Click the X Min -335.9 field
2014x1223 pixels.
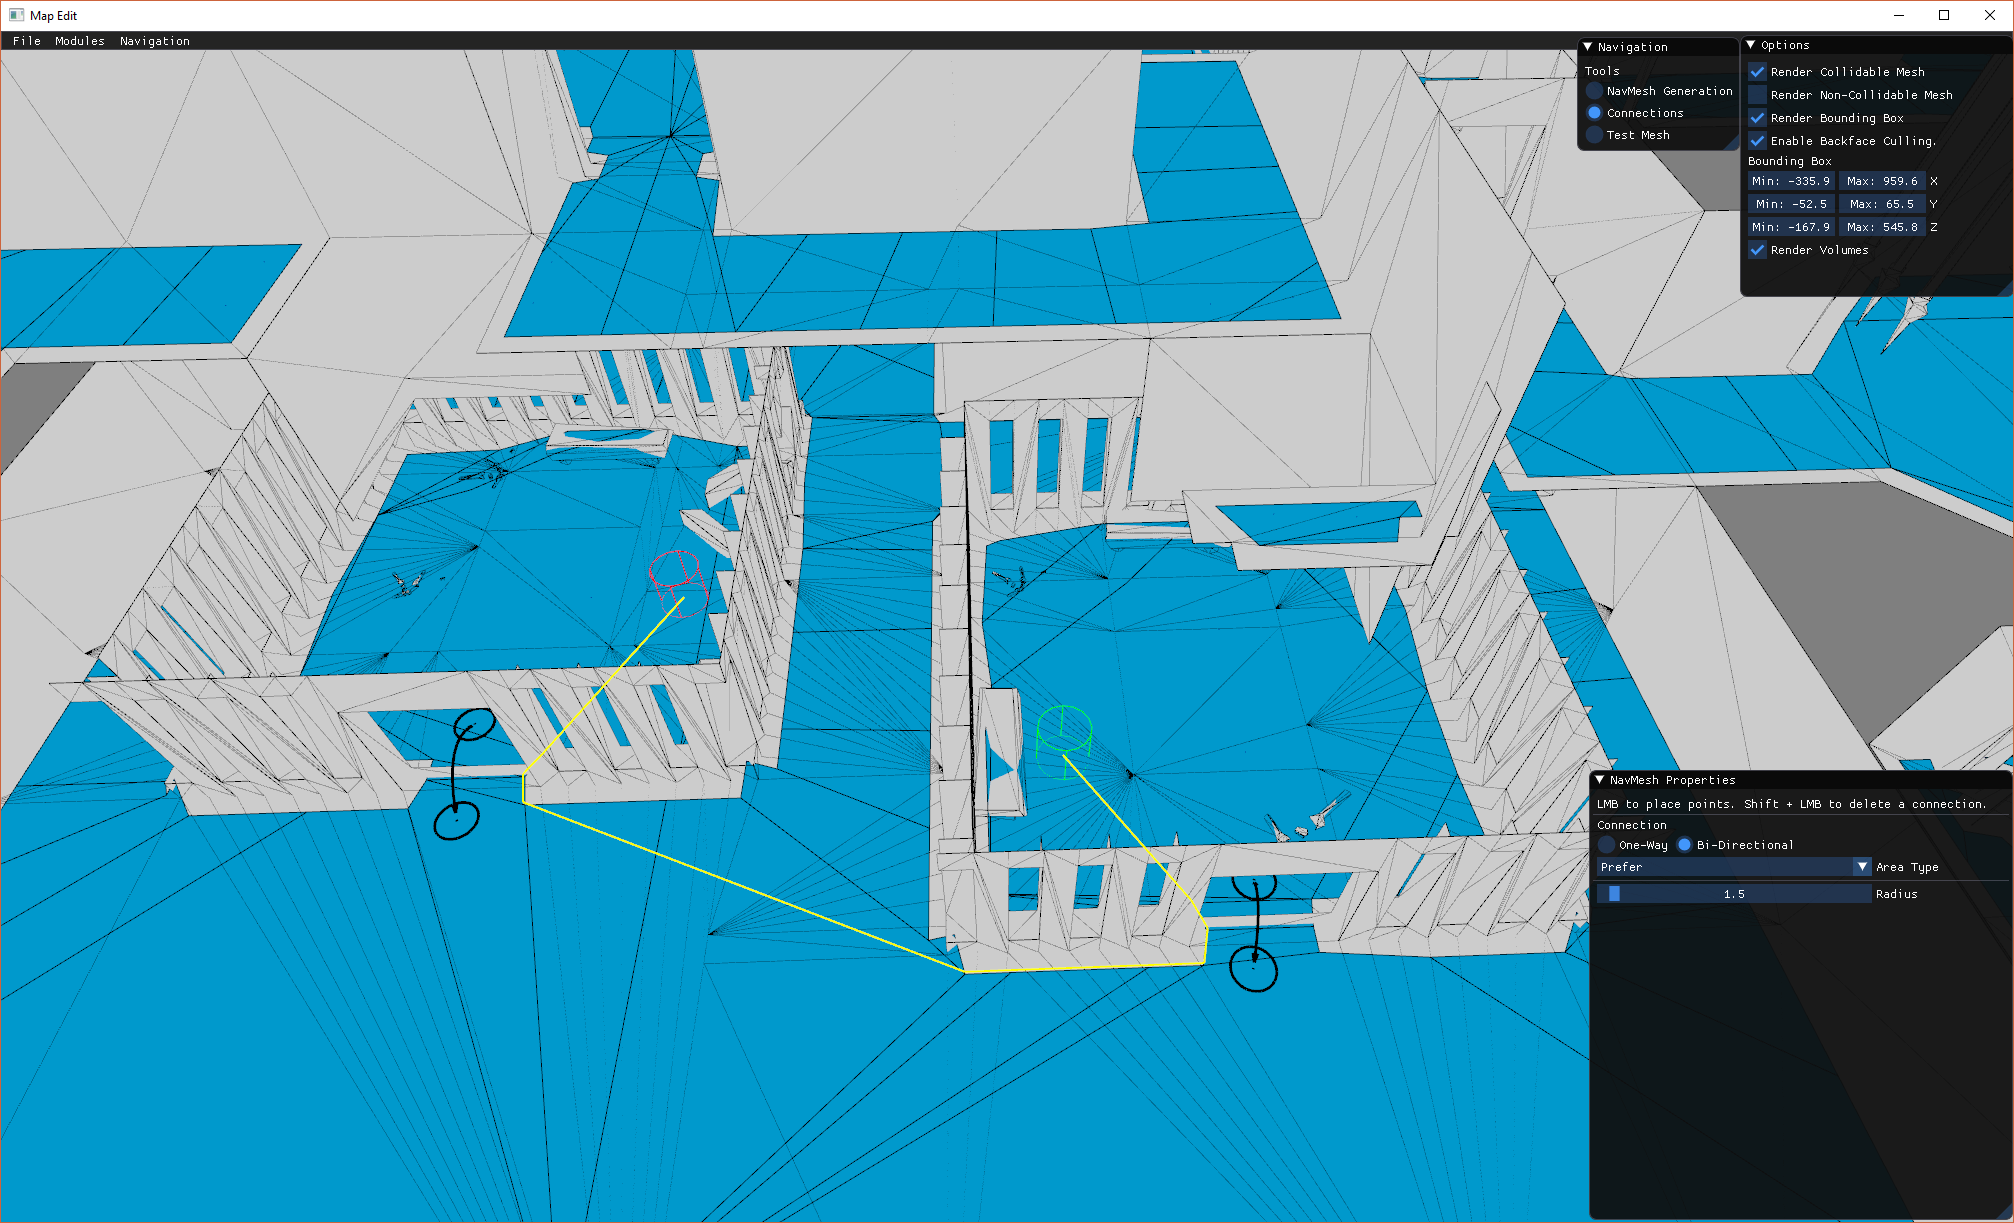pos(1791,181)
